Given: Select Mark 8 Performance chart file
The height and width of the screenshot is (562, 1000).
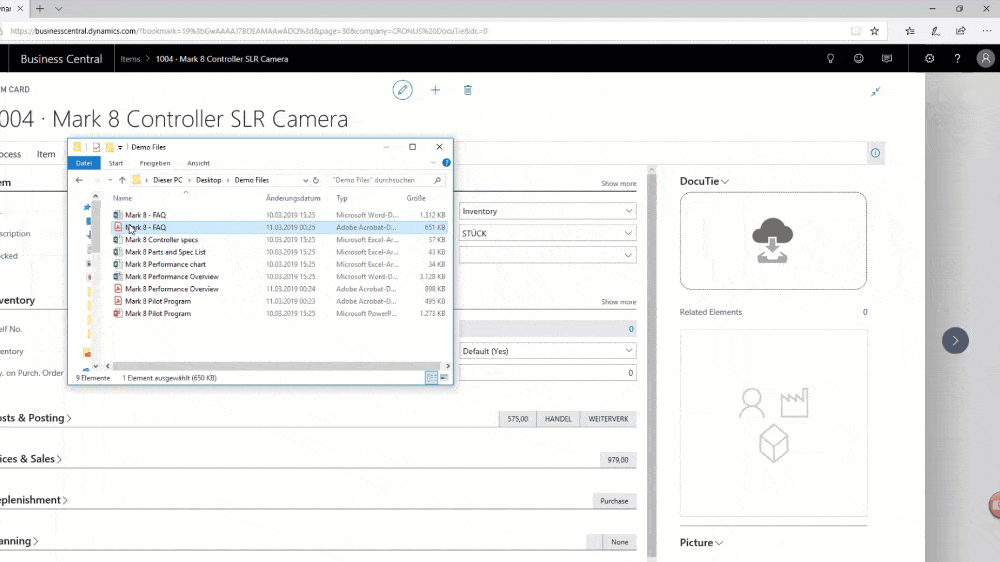Looking at the screenshot, I should click(x=279, y=264).
